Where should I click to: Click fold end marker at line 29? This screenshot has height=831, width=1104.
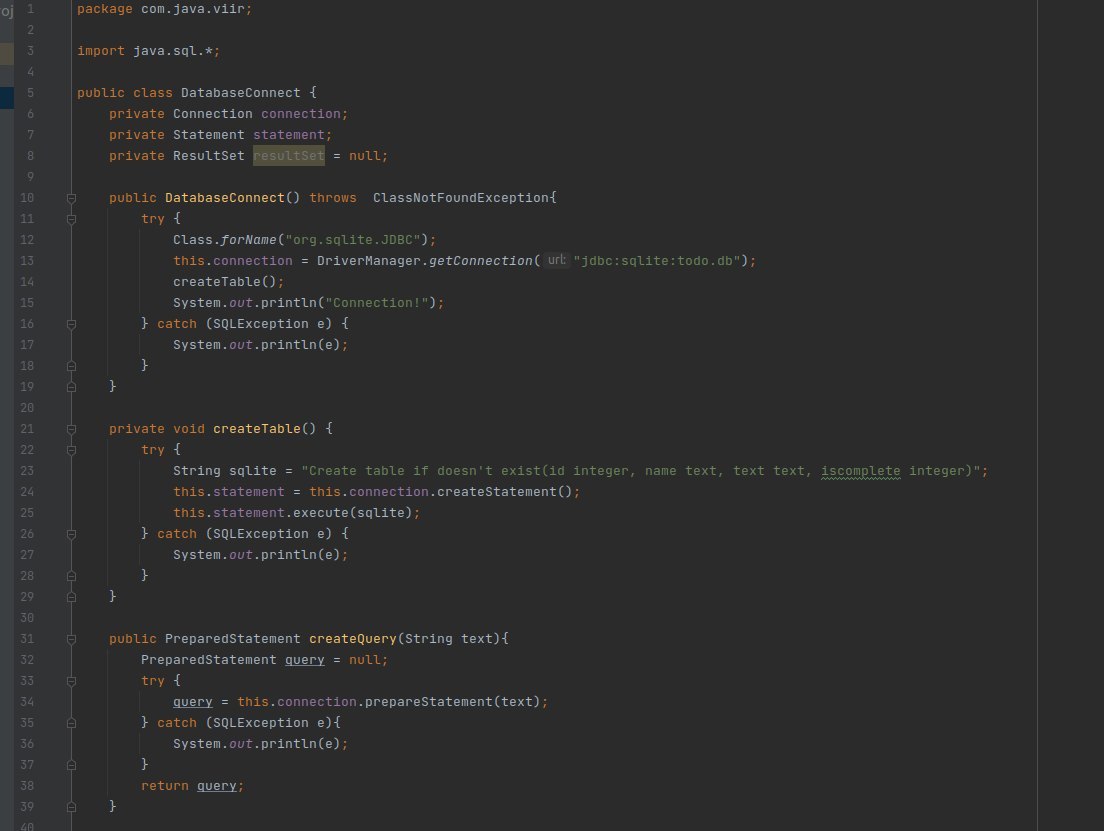click(71, 597)
